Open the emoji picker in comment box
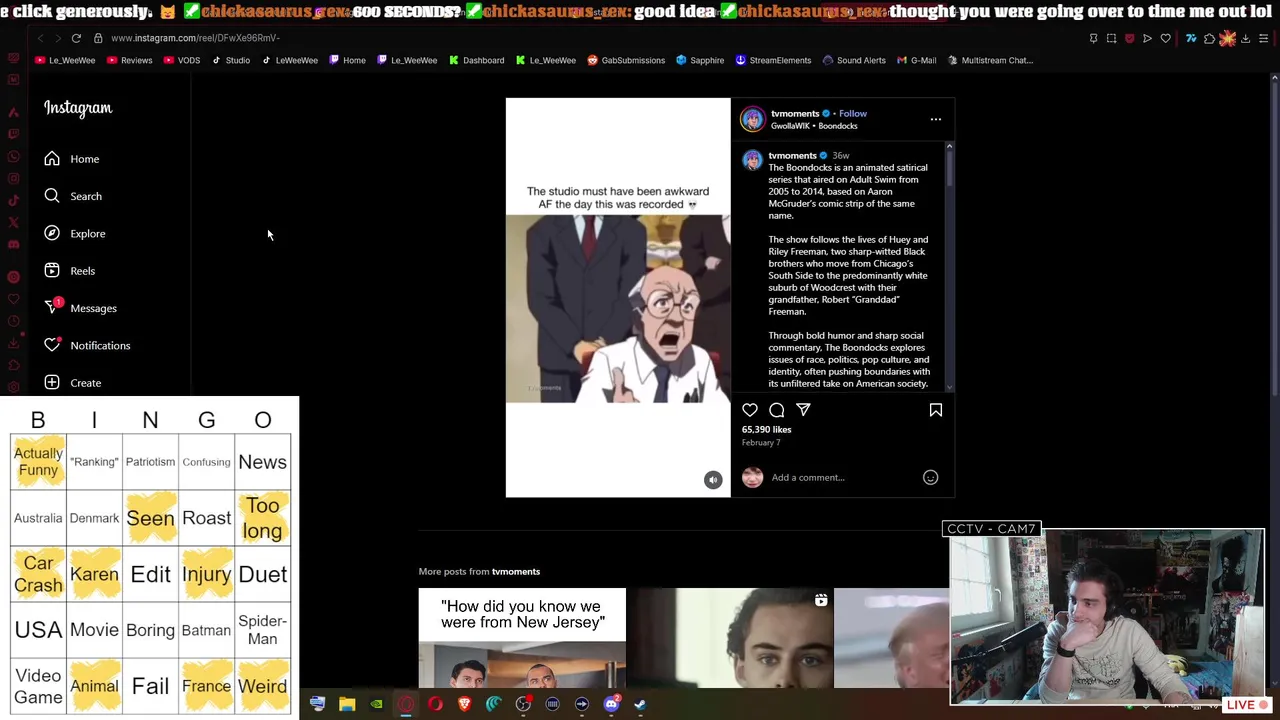Image resolution: width=1280 pixels, height=720 pixels. coord(930,478)
